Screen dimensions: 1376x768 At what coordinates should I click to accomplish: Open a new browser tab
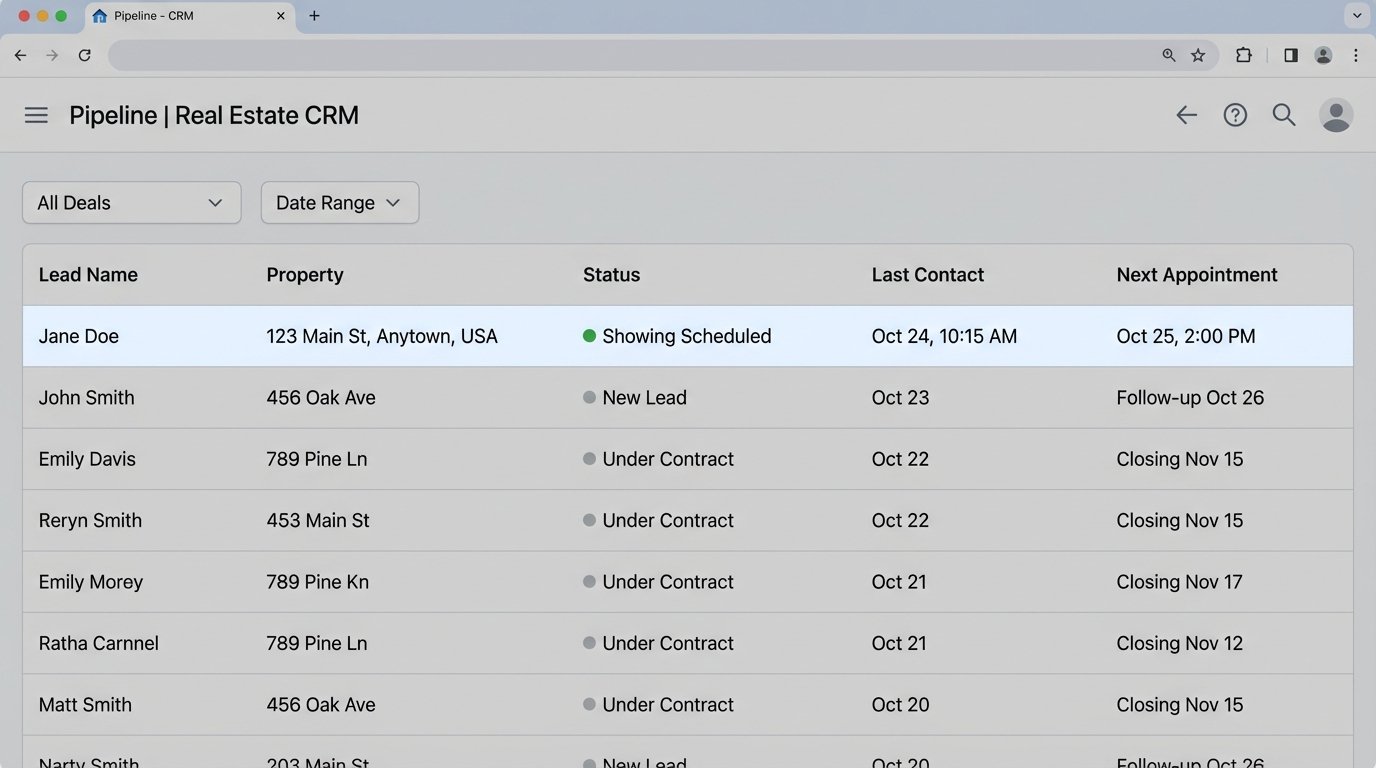[314, 15]
